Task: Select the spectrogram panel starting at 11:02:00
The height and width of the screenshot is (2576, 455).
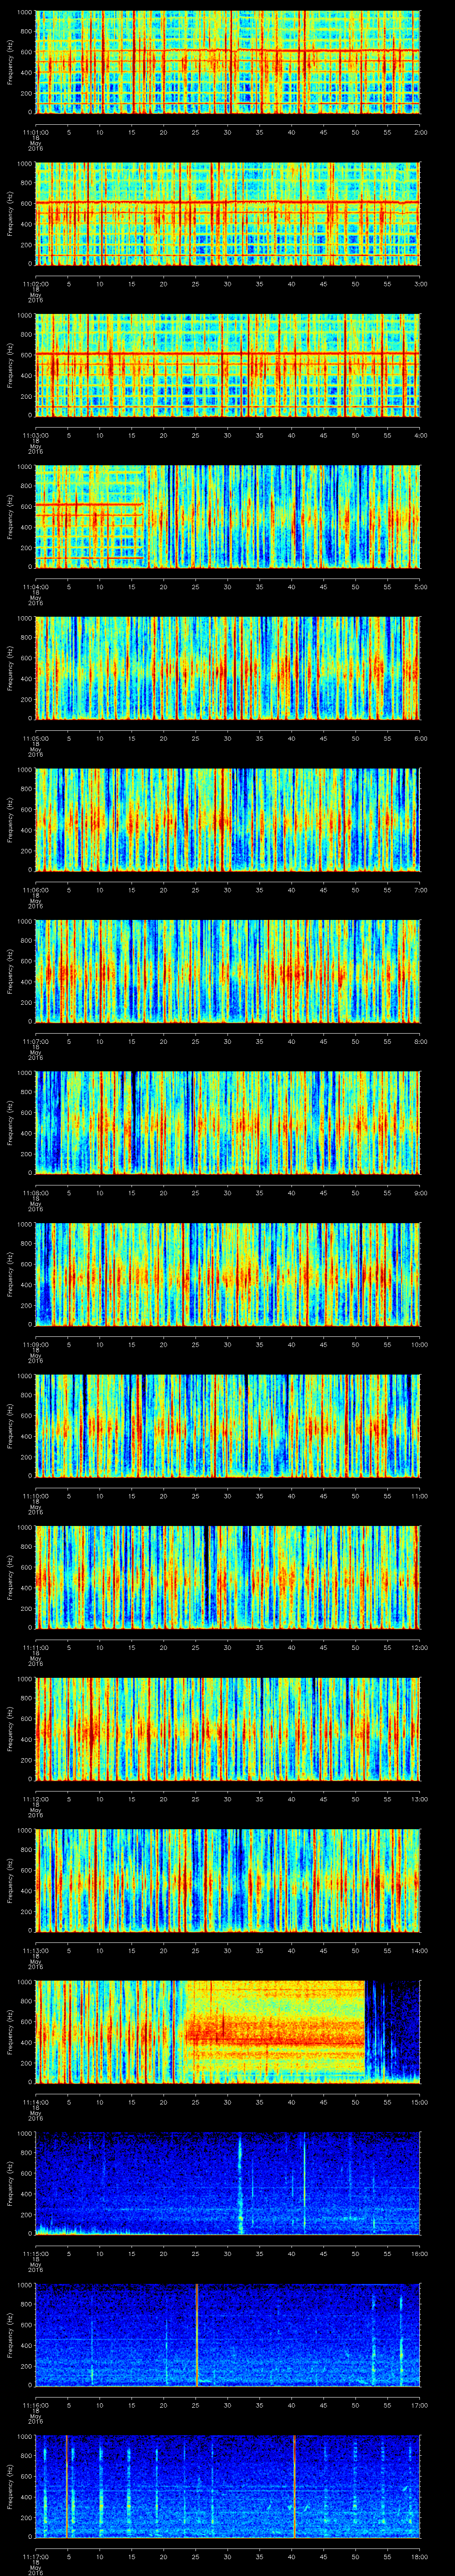Action: point(228,214)
